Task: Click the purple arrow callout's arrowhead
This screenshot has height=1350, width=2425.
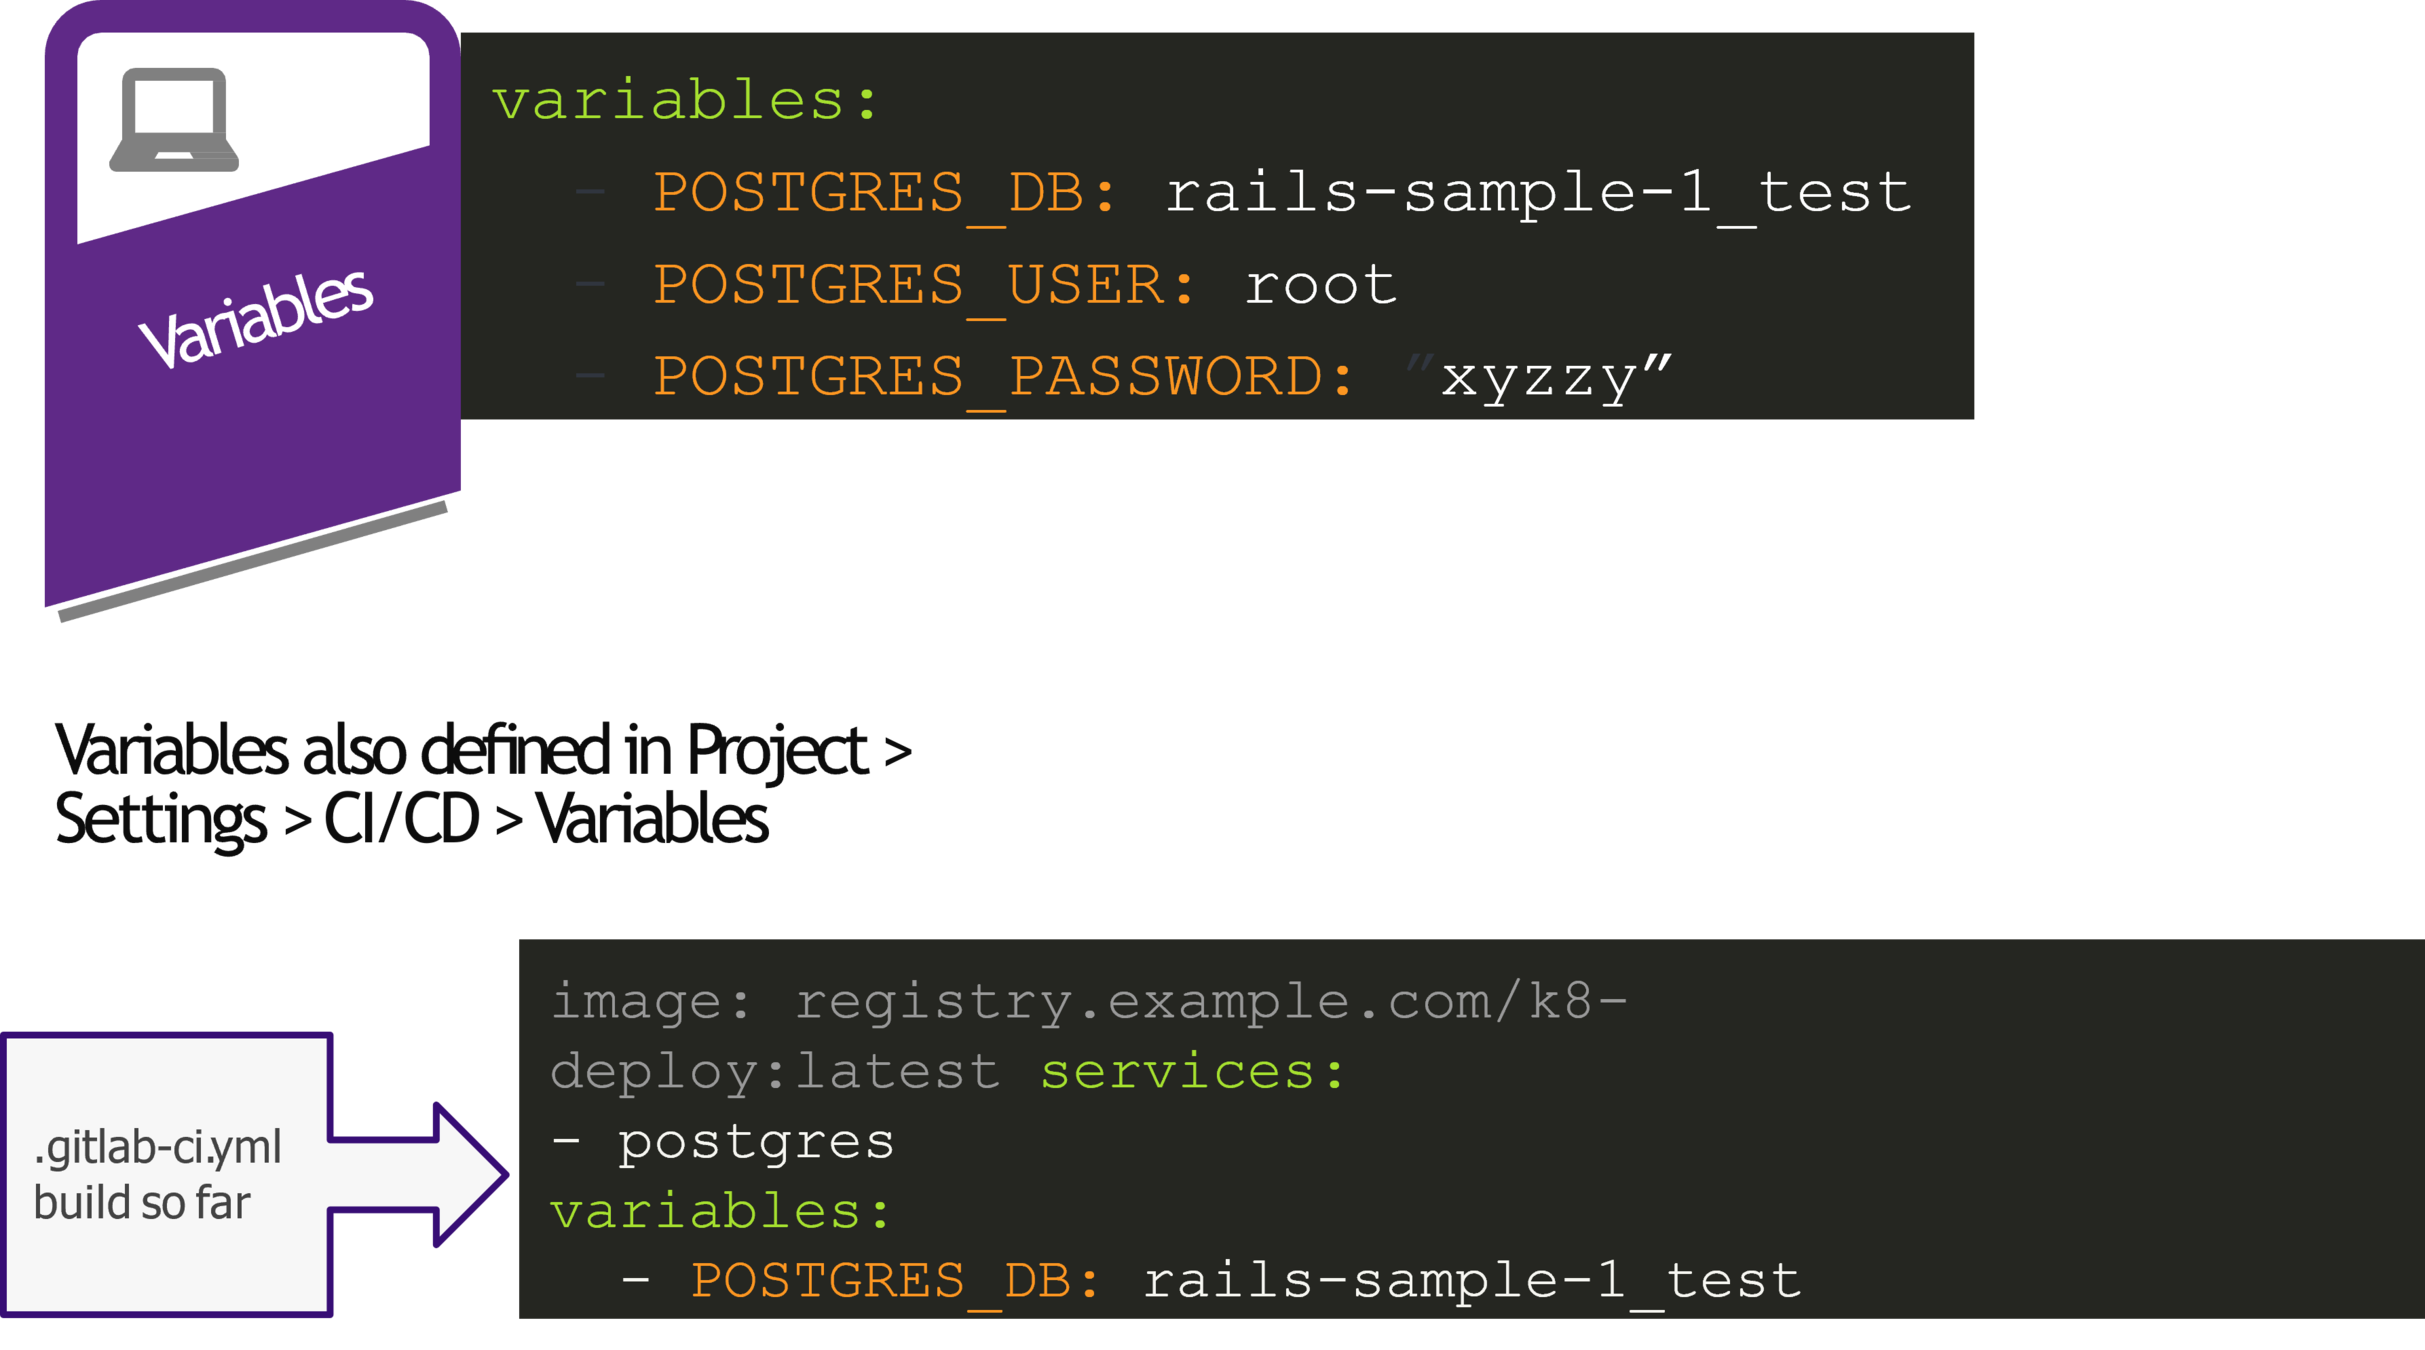Action: click(472, 1175)
